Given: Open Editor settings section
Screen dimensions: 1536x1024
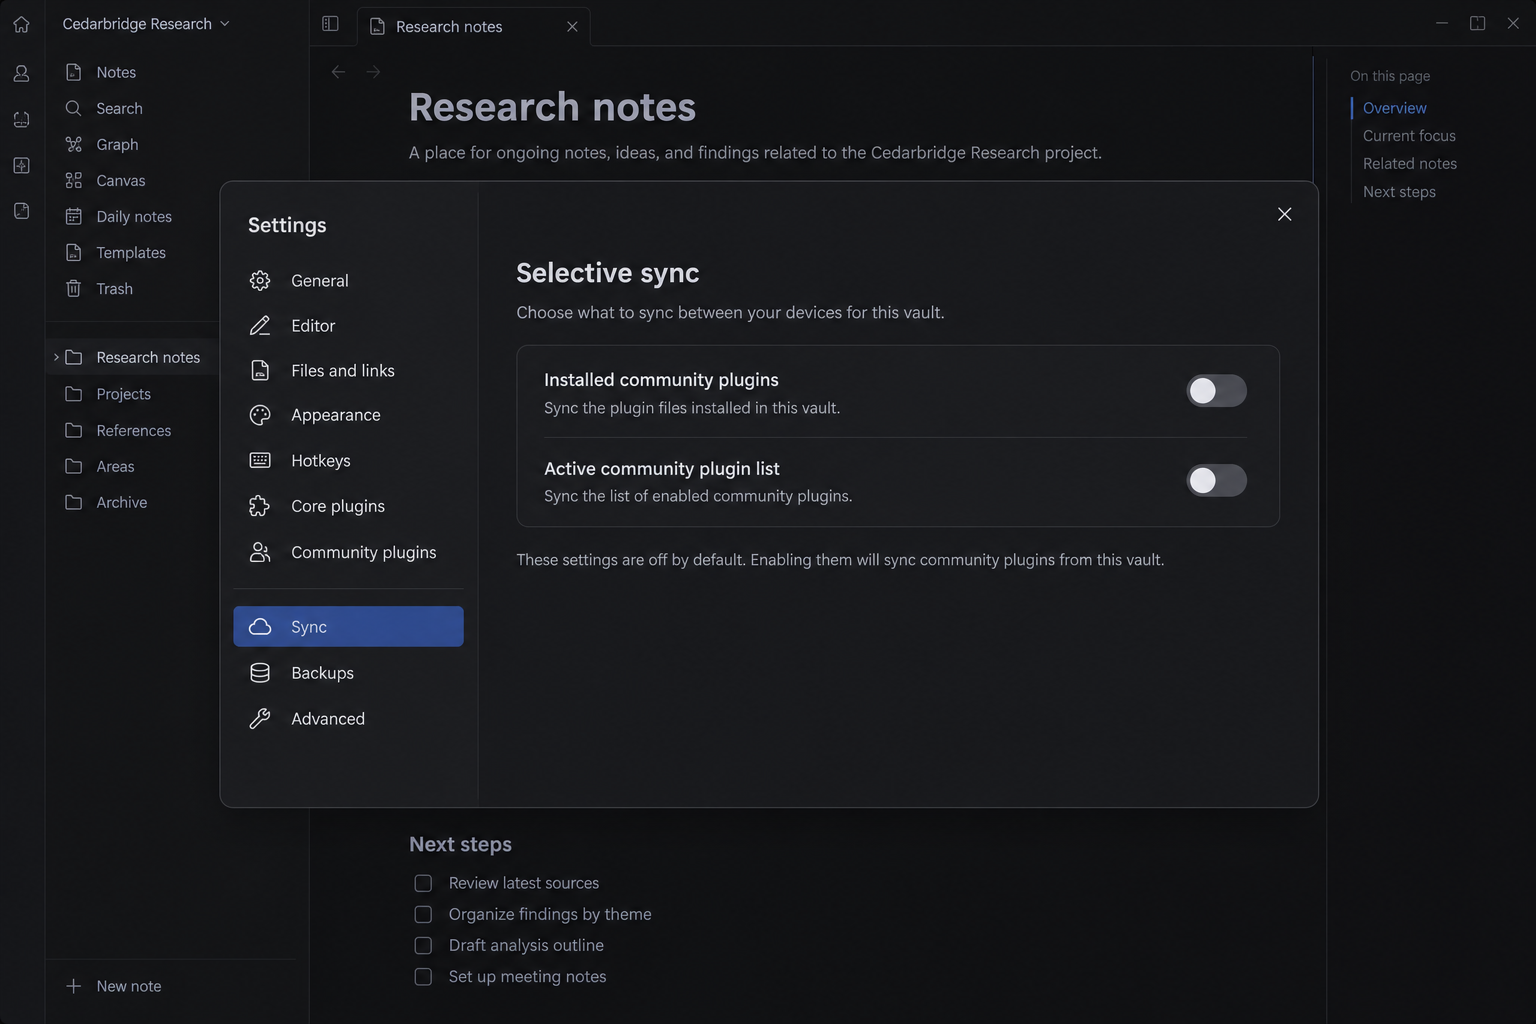Looking at the screenshot, I should (348, 326).
